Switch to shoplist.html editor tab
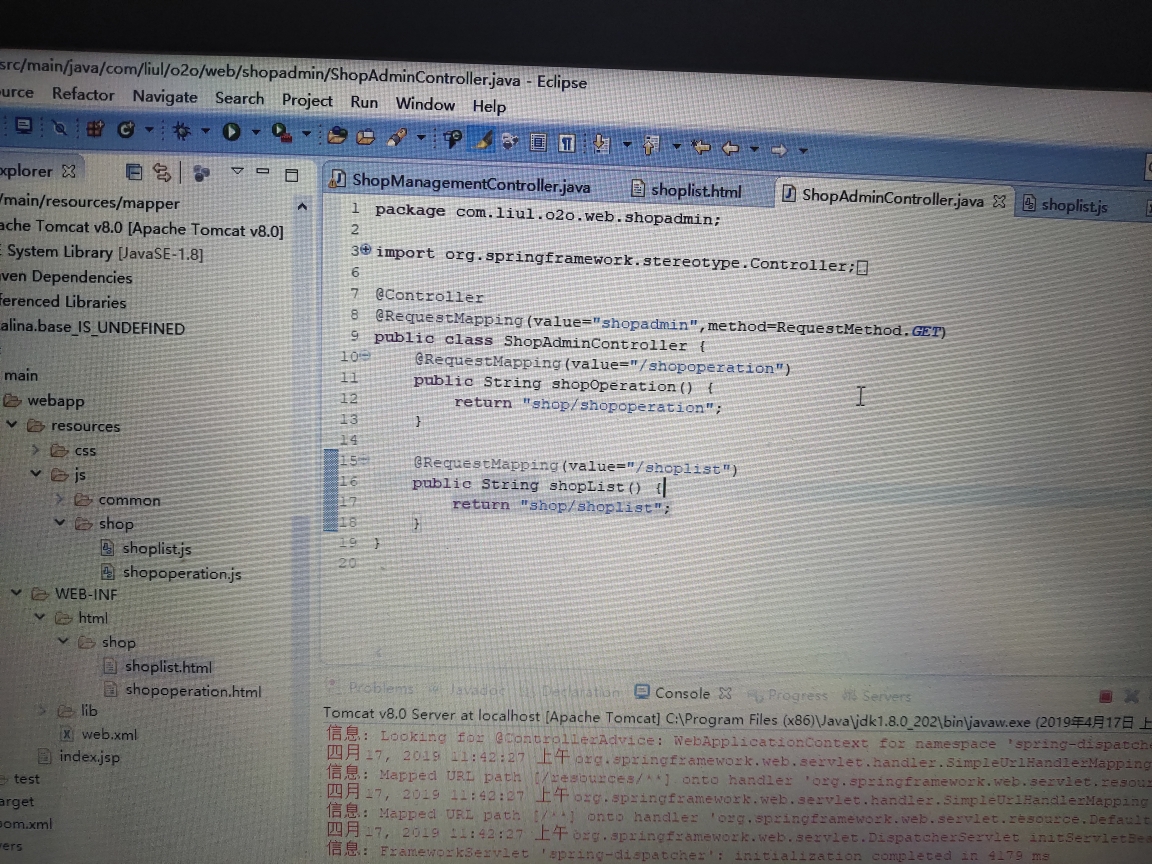The height and width of the screenshot is (864, 1152). [686, 190]
